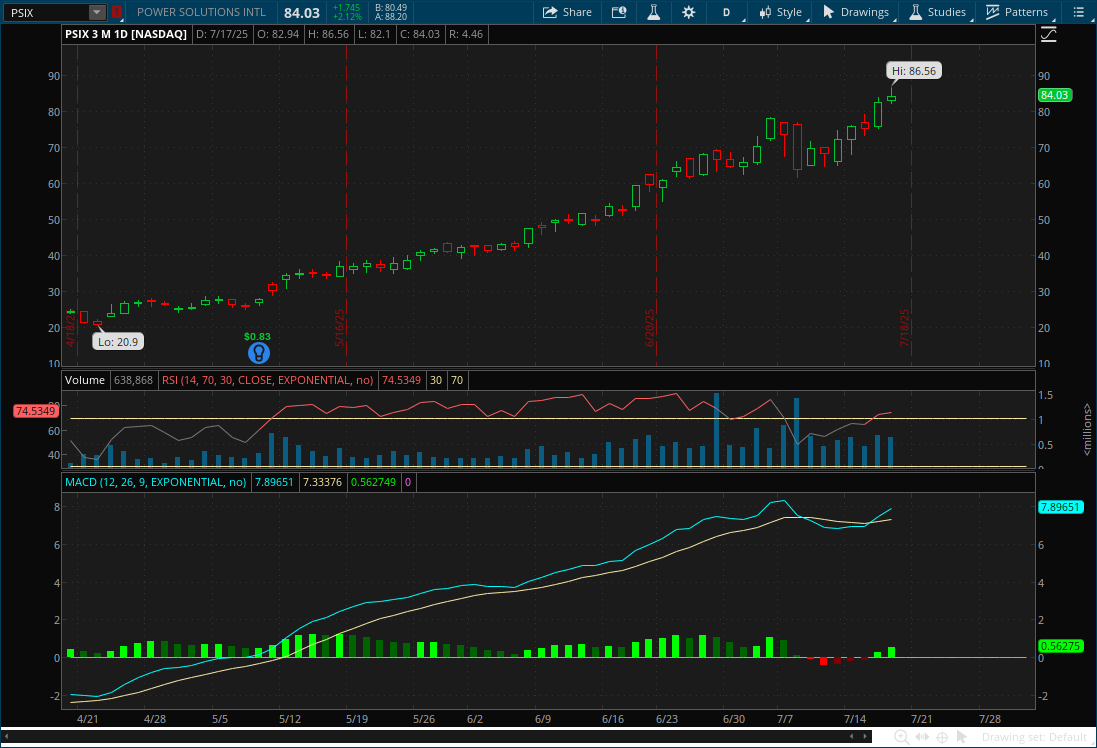Click the H: 86.56 header value
This screenshot has width=1097, height=748.
point(328,34)
